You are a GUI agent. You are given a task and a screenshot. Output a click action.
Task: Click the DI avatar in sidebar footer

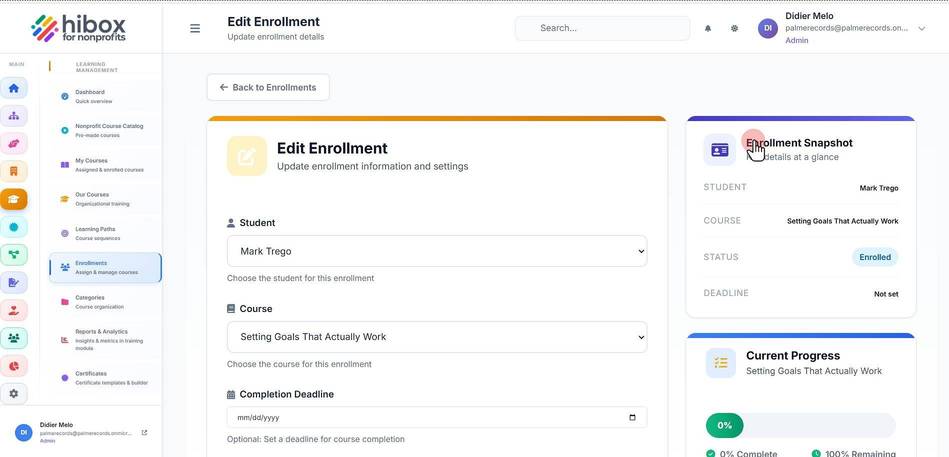23,432
